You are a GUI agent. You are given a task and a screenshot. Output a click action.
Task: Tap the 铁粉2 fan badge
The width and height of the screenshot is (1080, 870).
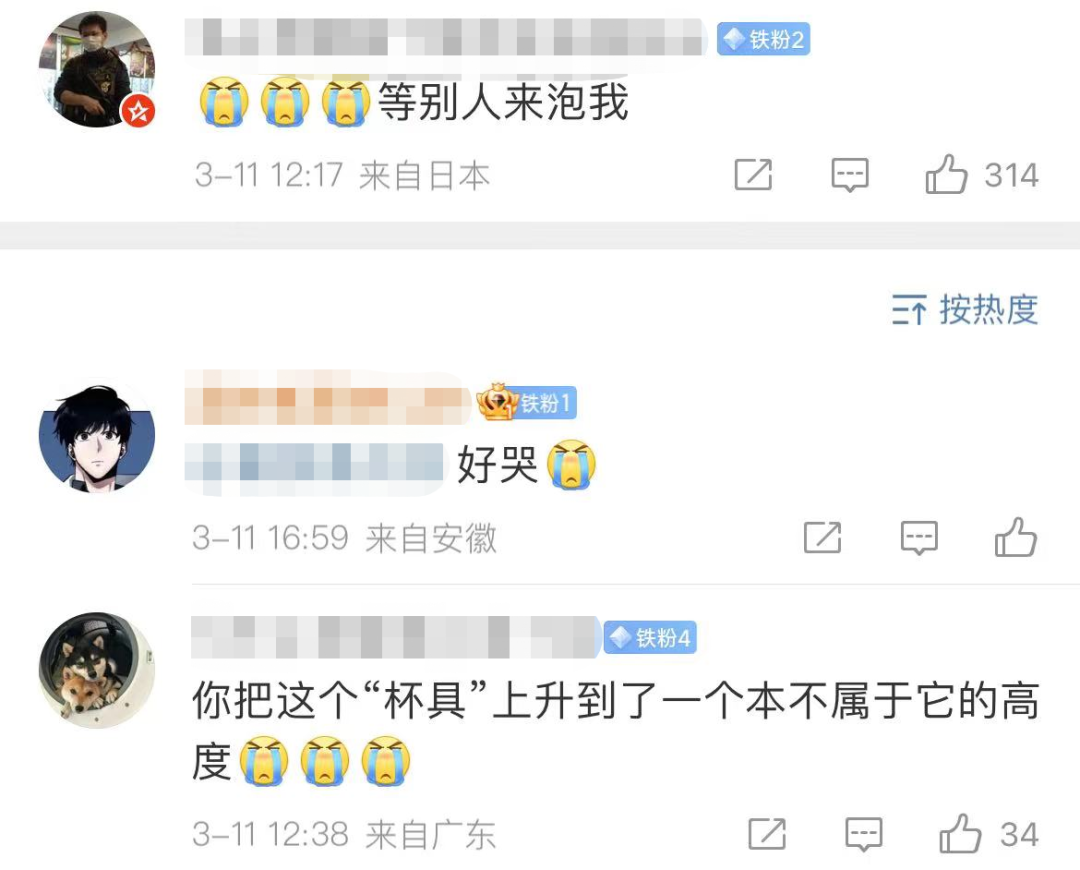pyautogui.click(x=763, y=39)
